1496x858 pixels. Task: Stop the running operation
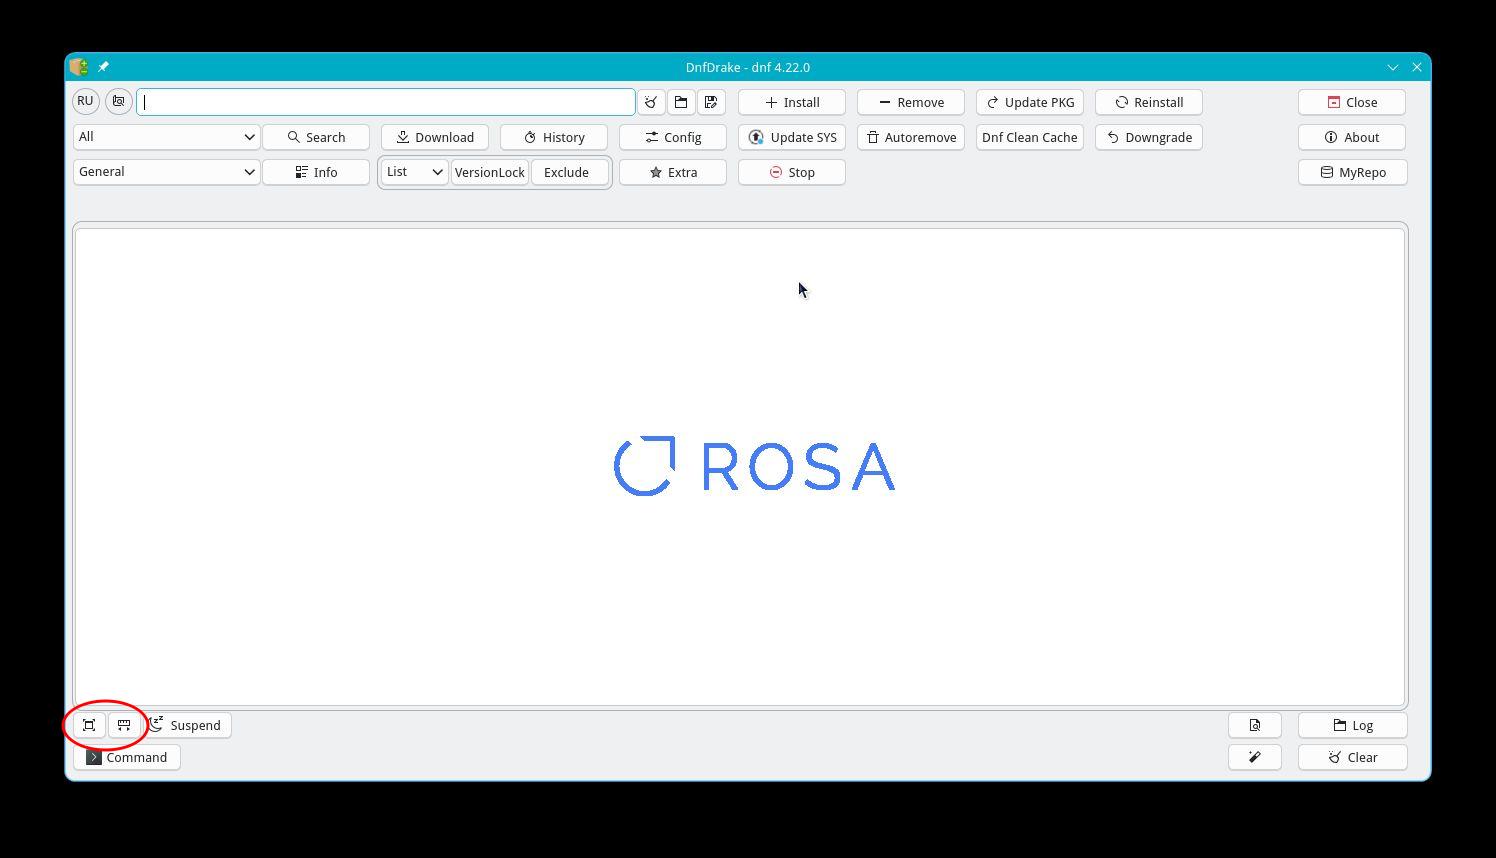point(792,172)
